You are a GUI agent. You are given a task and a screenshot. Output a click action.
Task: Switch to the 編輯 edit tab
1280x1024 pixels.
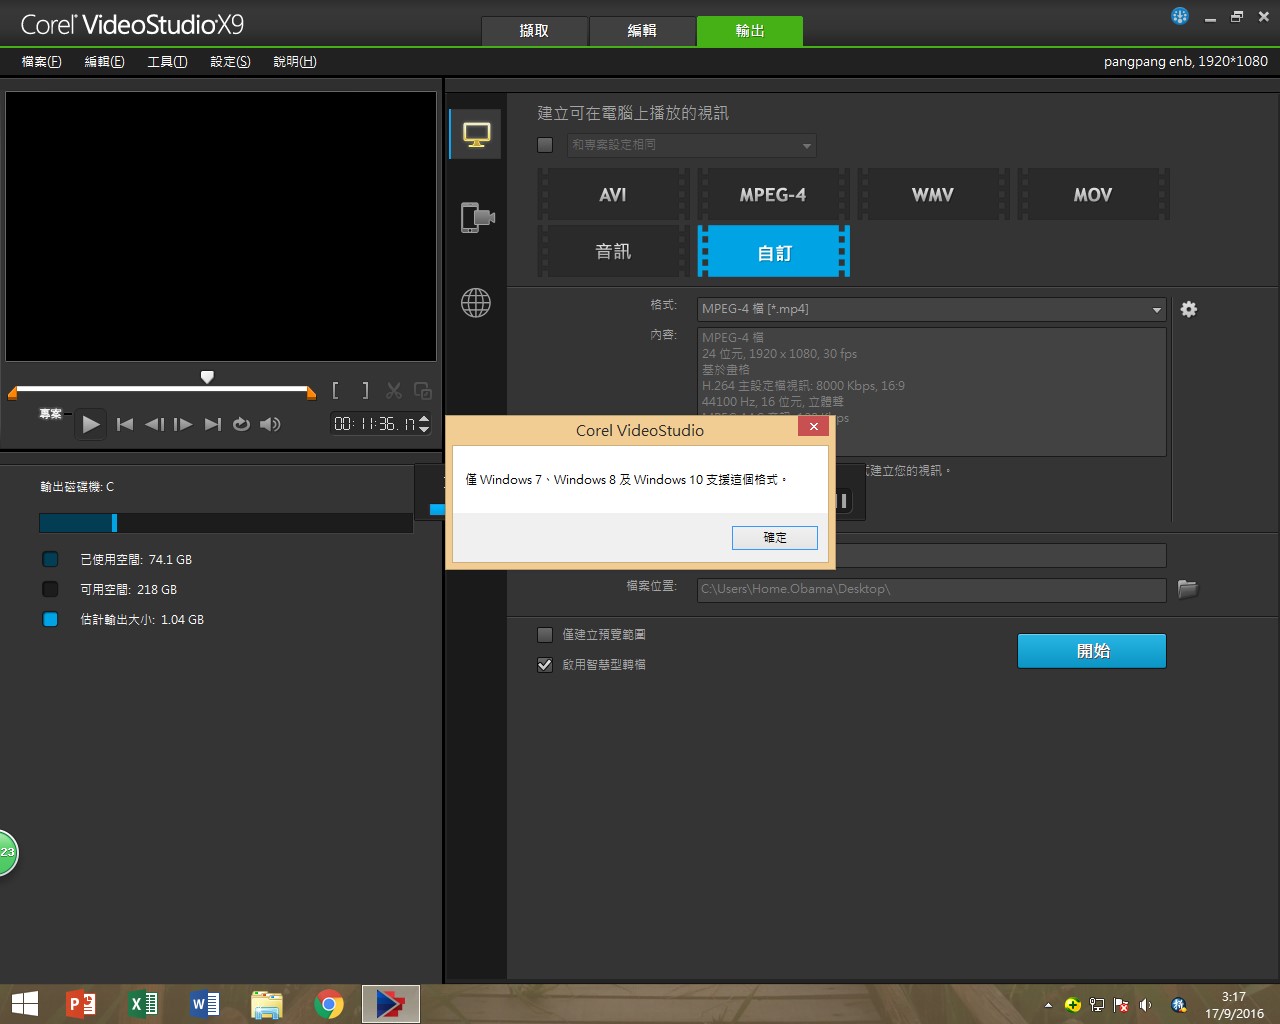click(642, 31)
